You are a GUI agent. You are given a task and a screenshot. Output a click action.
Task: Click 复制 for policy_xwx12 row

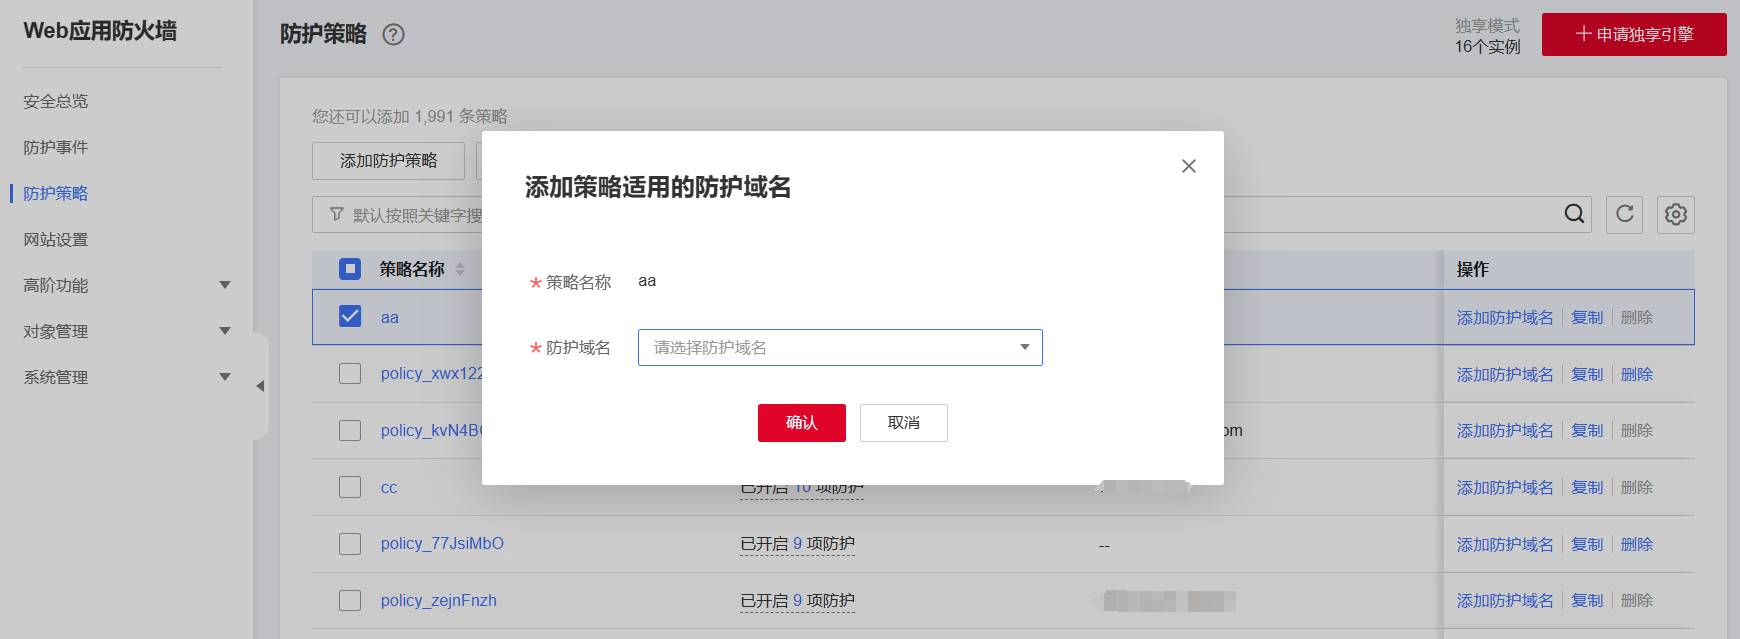click(1587, 374)
